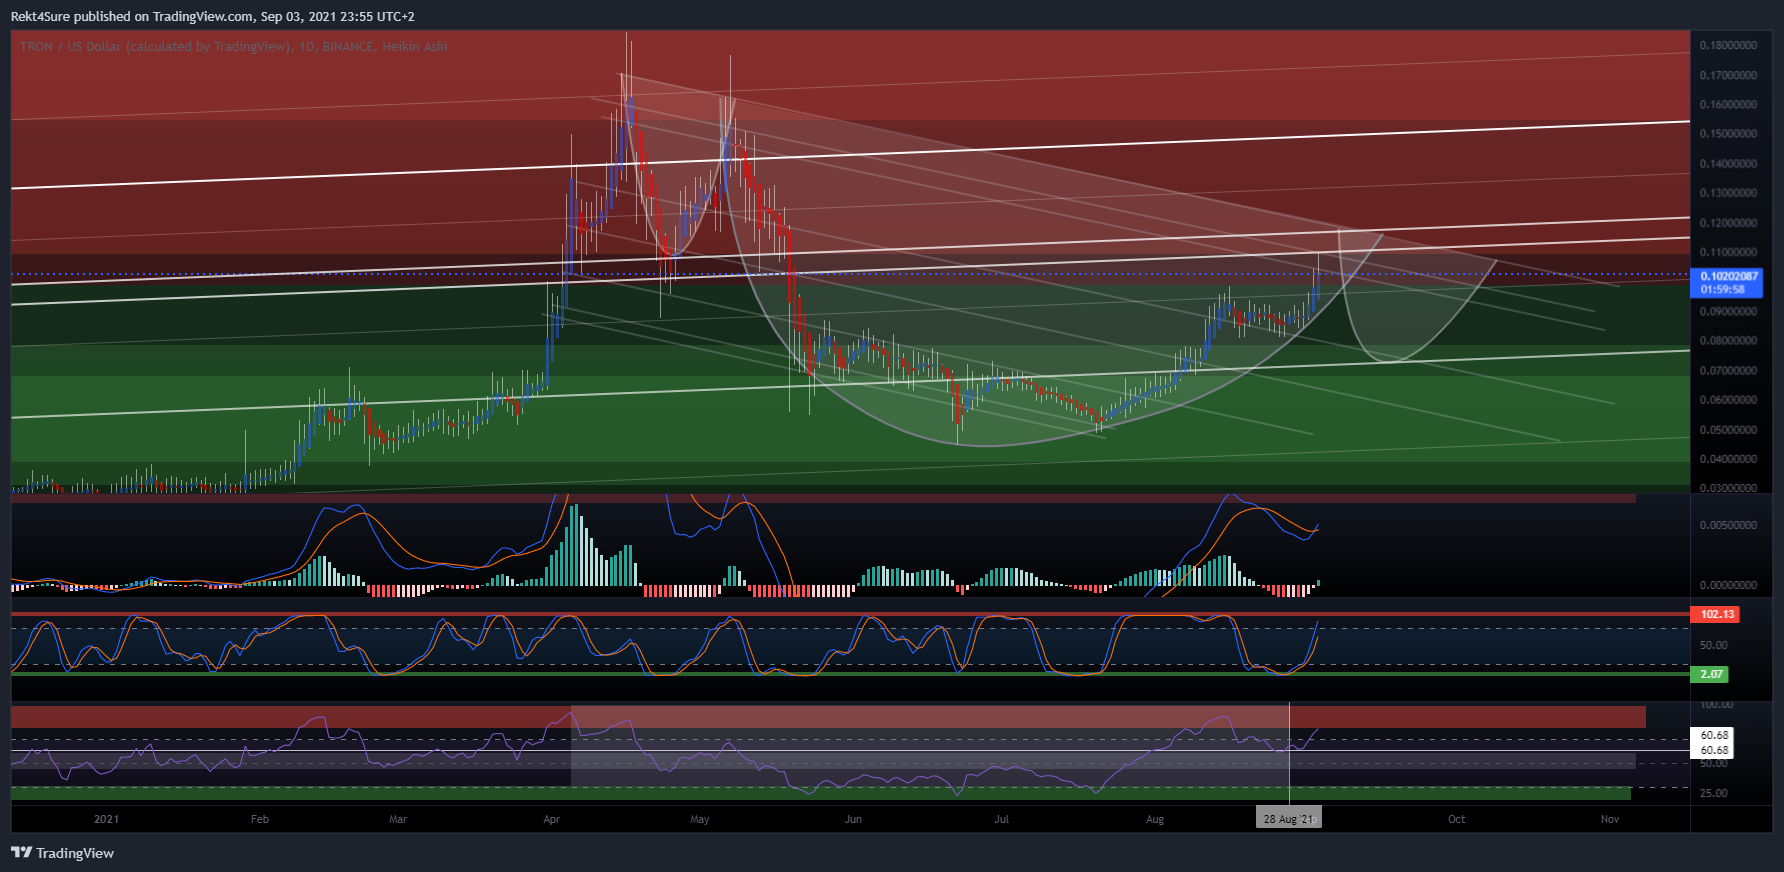Click the TradingView logo at bottom left
The height and width of the screenshot is (872, 1784).
62,853
